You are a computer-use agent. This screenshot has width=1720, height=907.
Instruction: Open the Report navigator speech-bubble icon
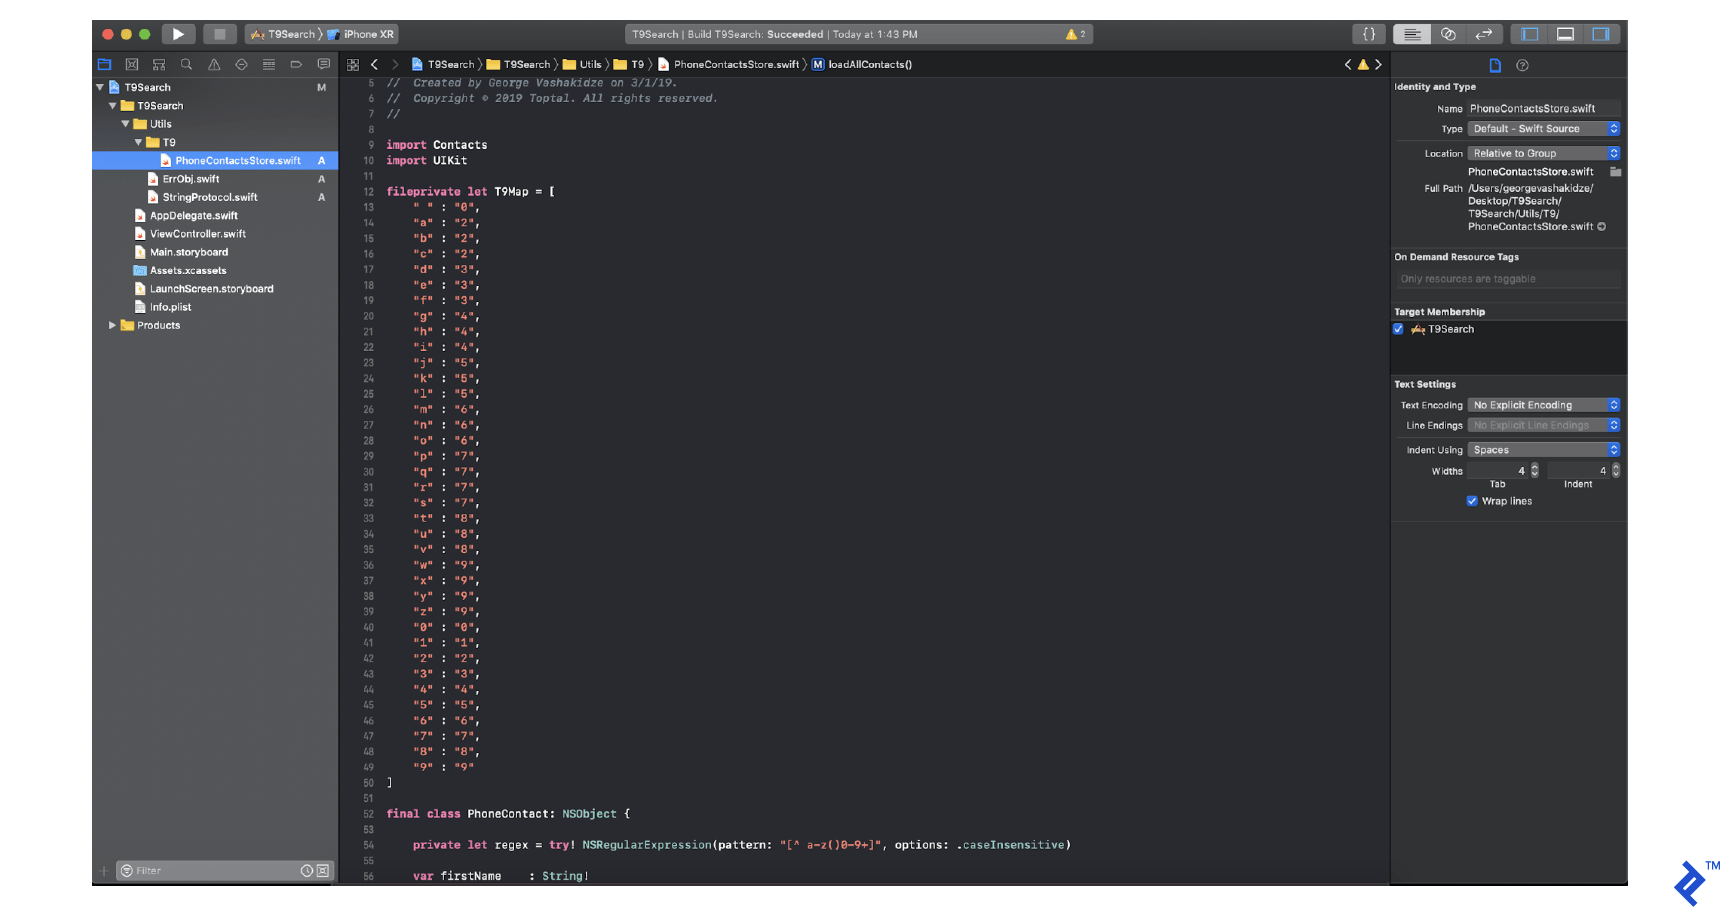click(x=324, y=64)
